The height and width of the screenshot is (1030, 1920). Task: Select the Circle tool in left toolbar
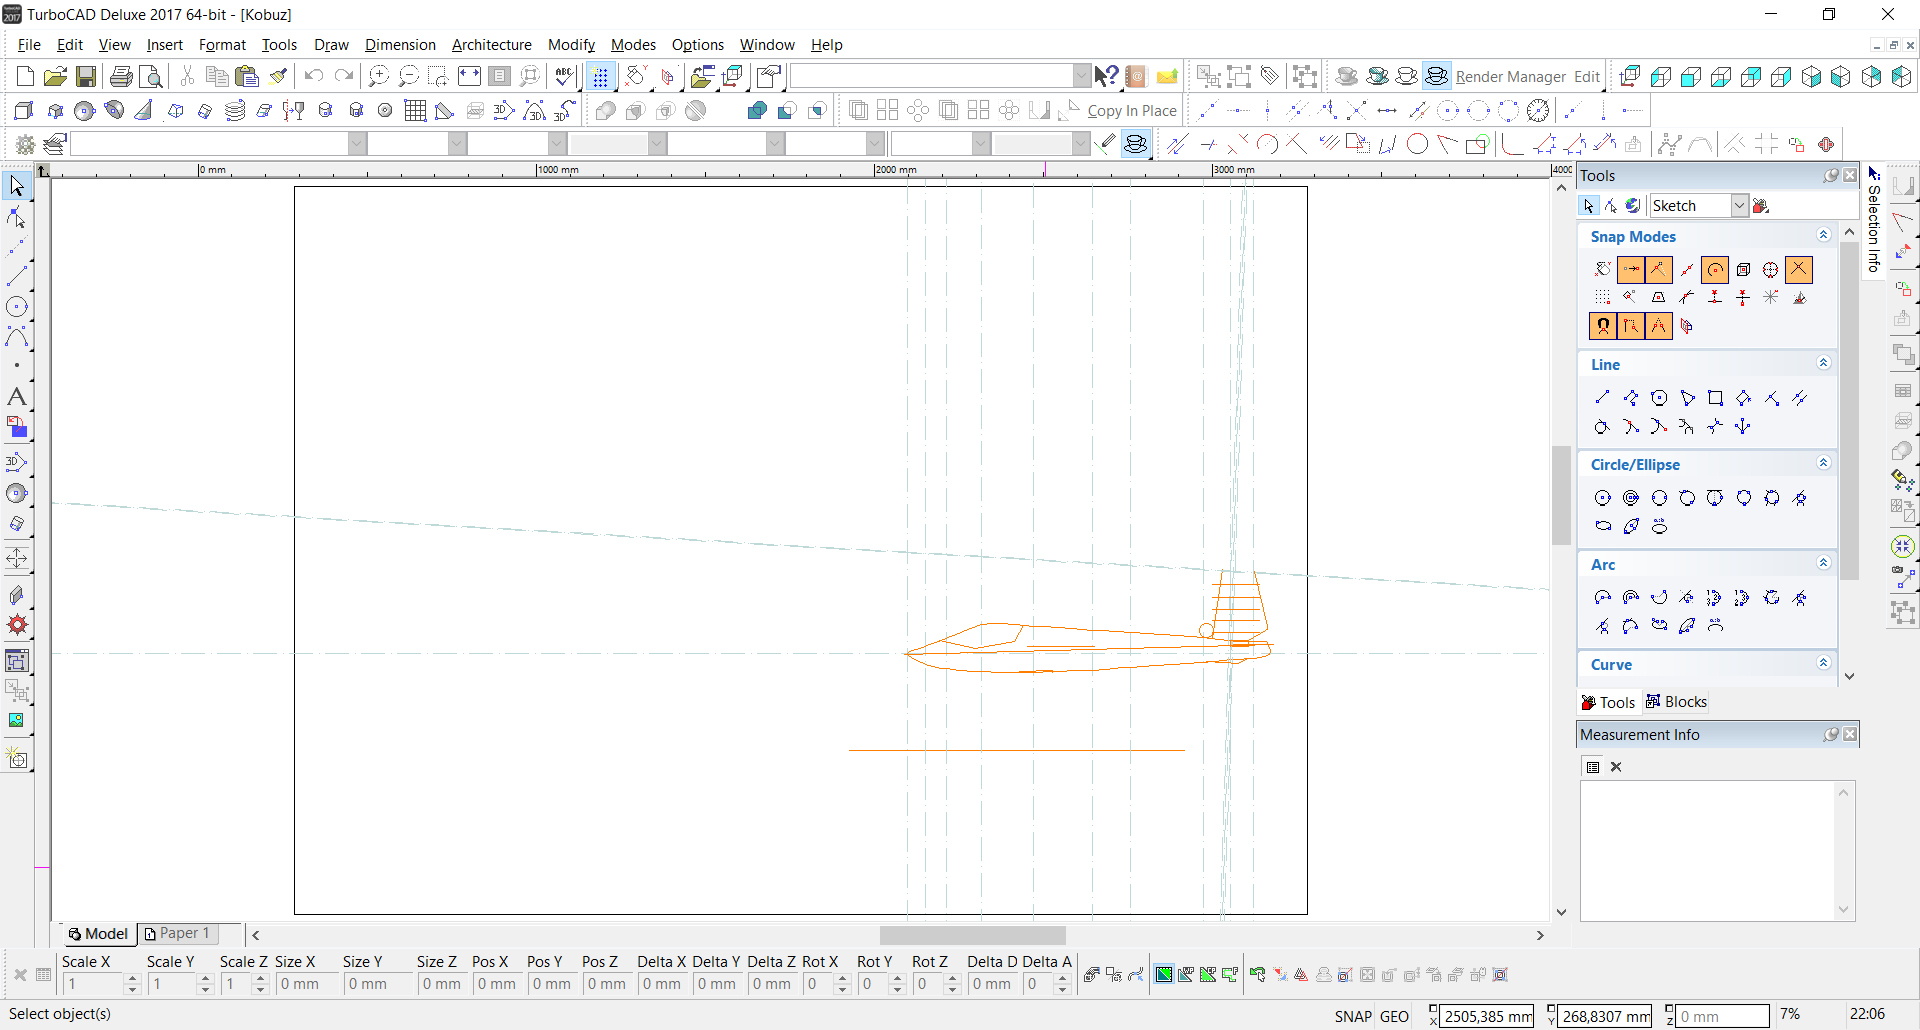(17, 307)
